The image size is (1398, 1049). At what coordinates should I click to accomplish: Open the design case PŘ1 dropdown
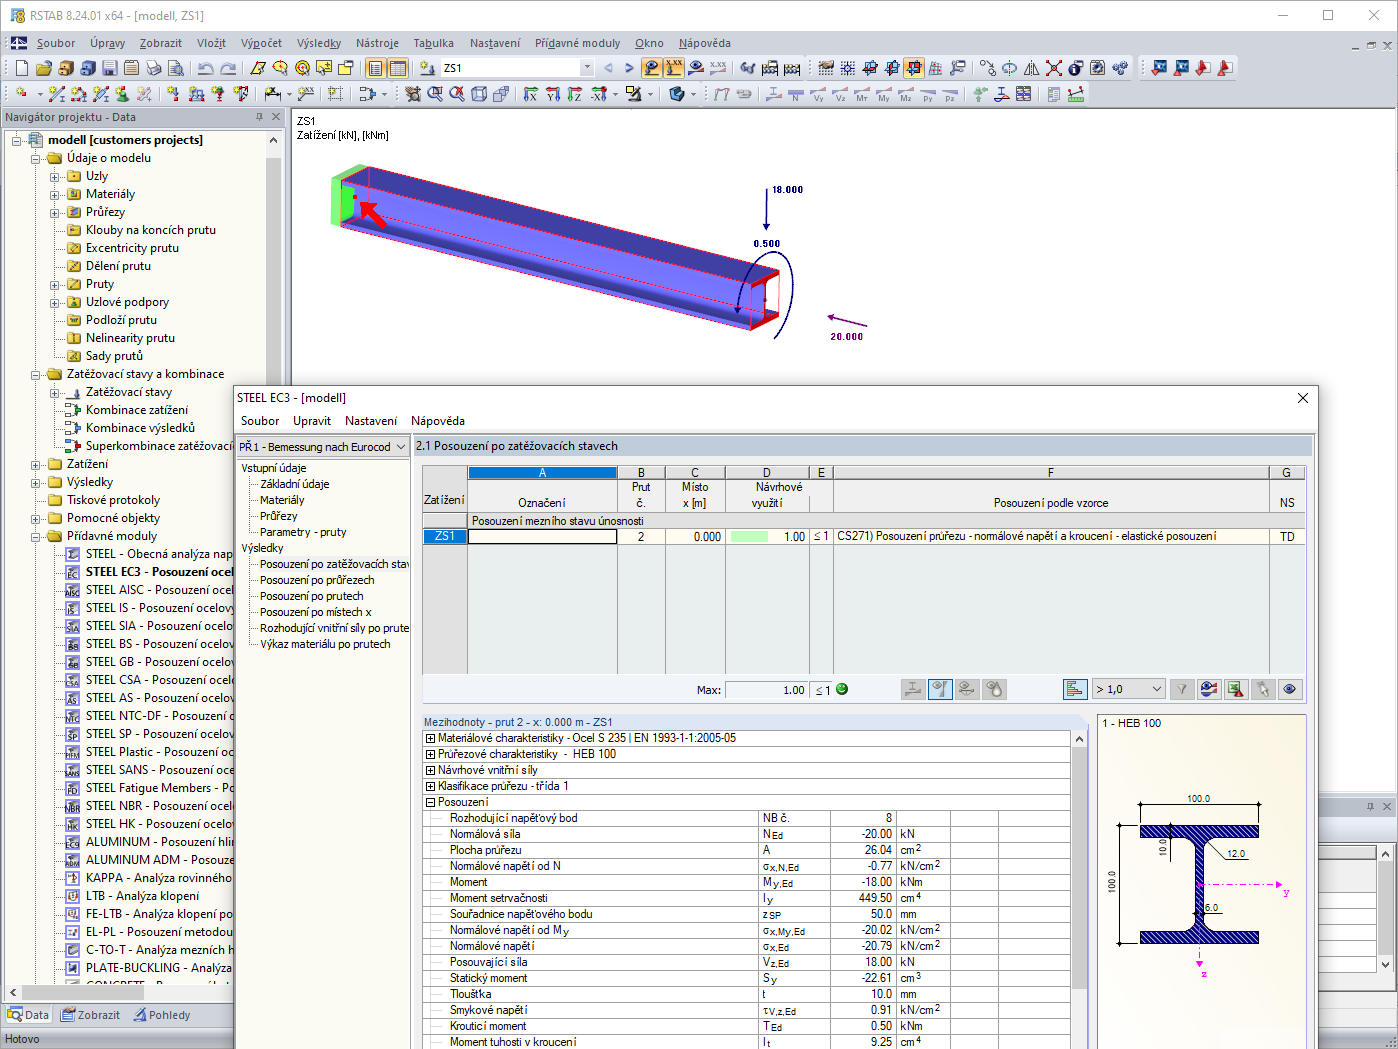click(401, 447)
